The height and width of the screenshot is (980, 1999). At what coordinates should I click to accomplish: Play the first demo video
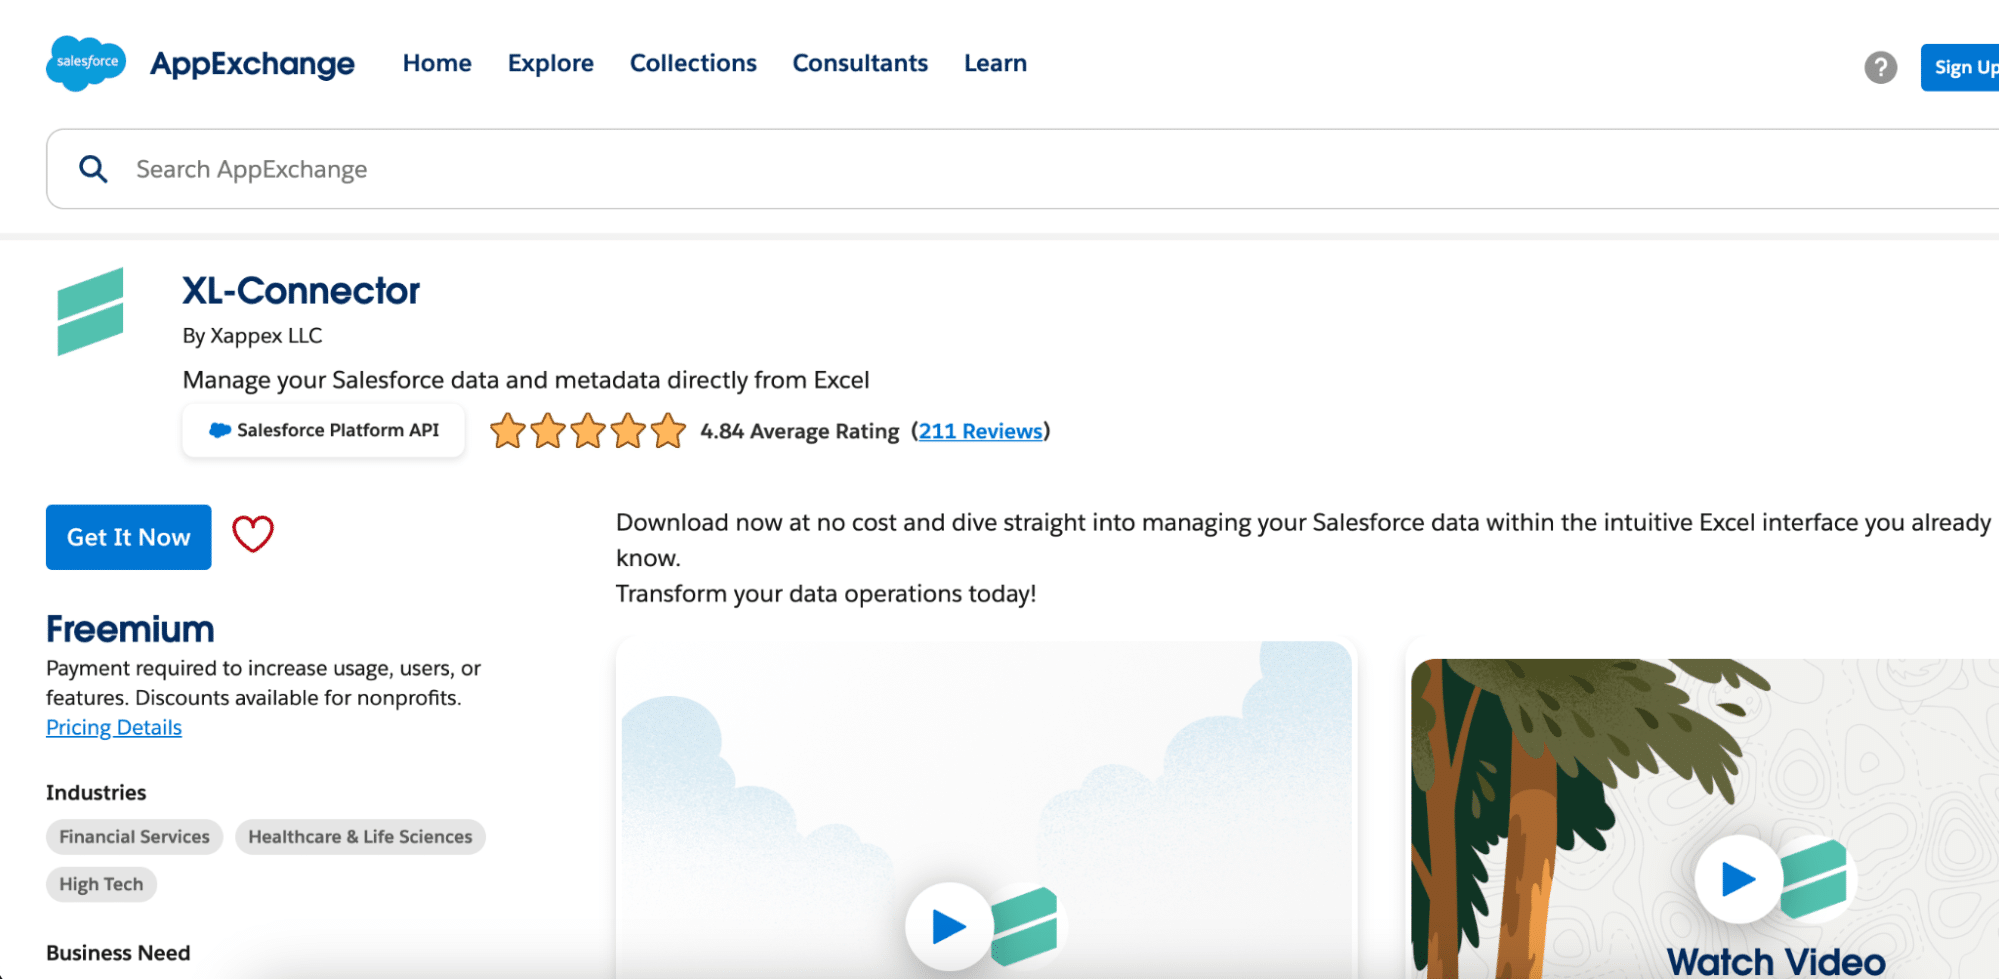point(948,926)
